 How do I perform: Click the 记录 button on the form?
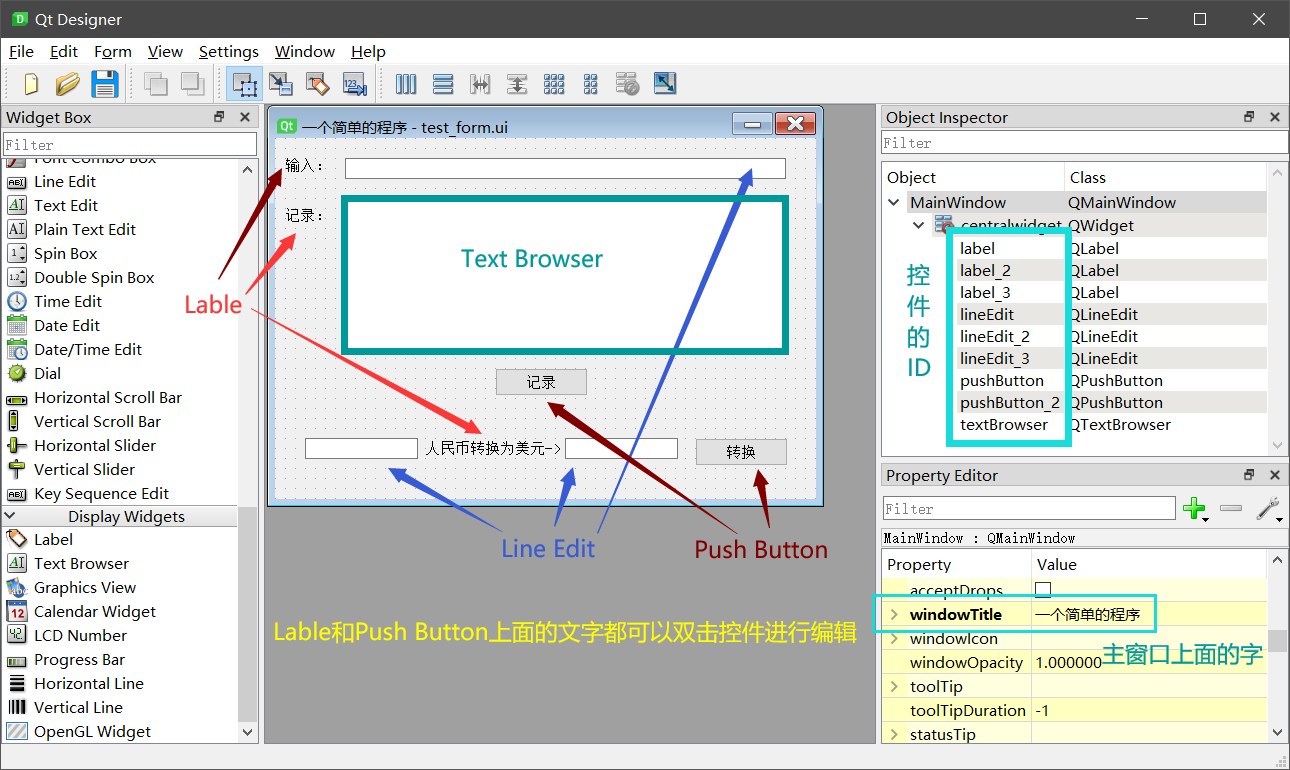(540, 381)
